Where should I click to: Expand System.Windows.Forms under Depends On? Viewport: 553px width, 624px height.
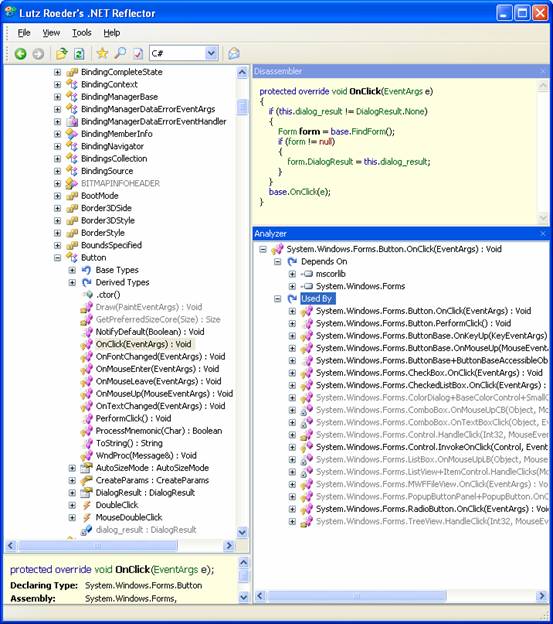292,286
